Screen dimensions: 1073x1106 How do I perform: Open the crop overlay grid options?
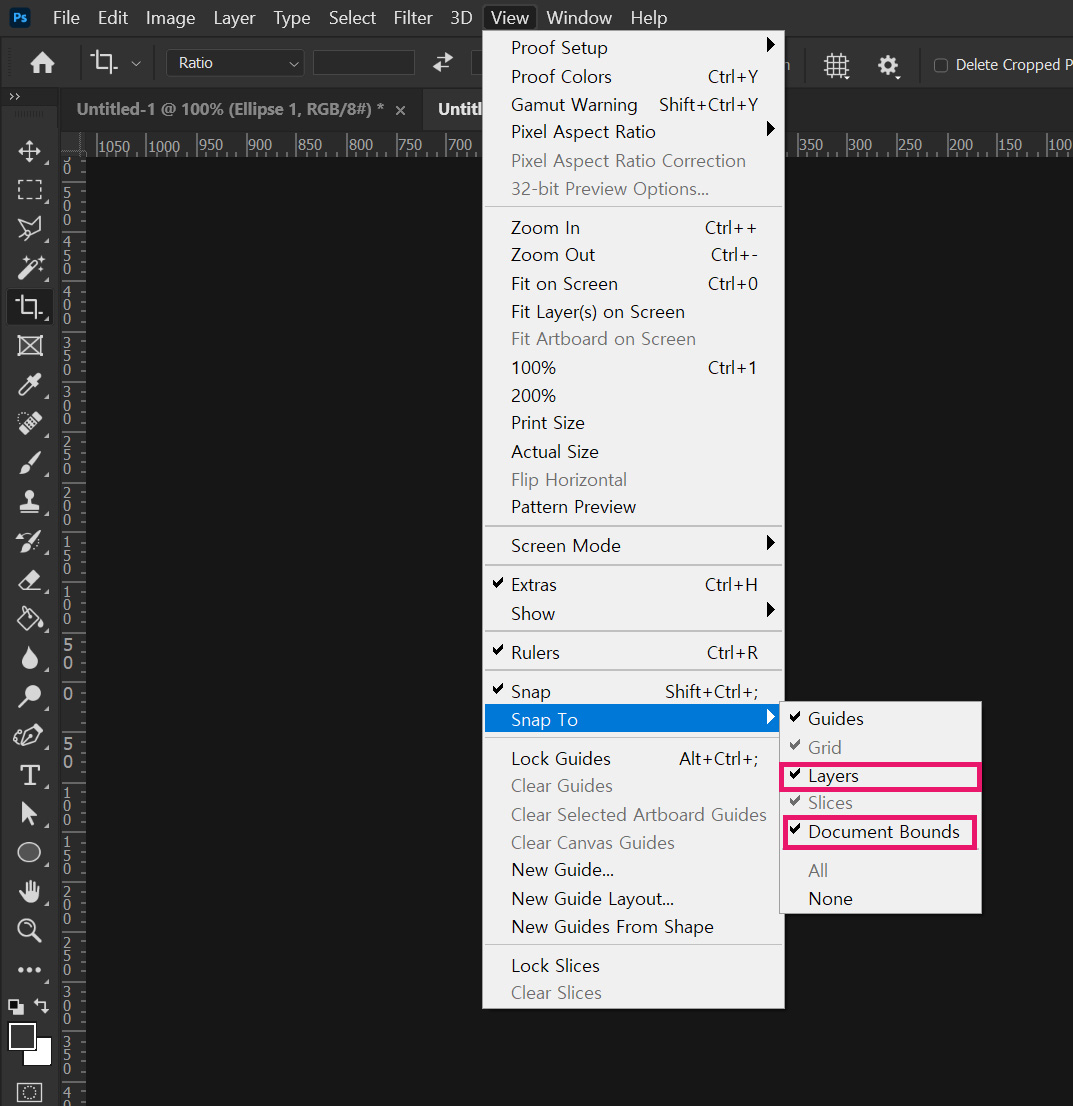tap(837, 66)
